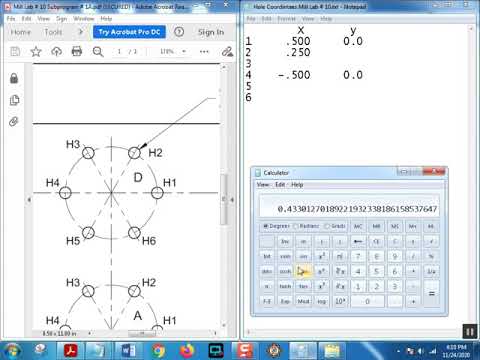Open the Snagit taskbar icon
Viewport: 480px width, 360px height.
[246, 351]
